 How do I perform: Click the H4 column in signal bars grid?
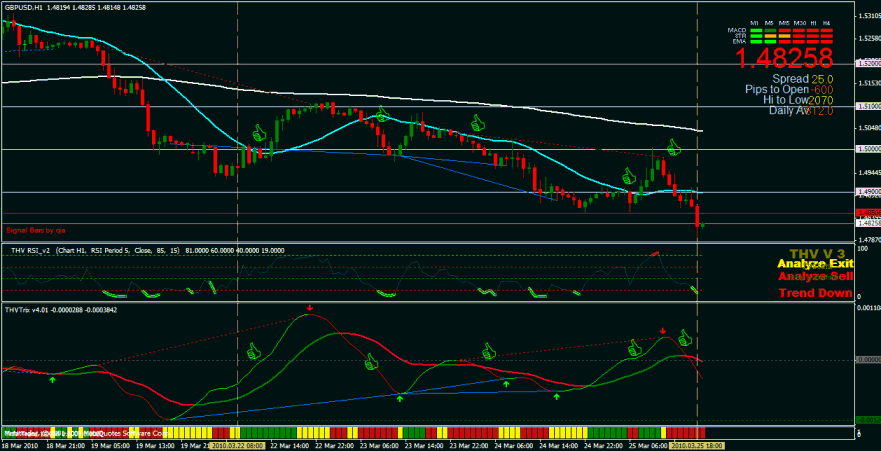click(x=826, y=22)
